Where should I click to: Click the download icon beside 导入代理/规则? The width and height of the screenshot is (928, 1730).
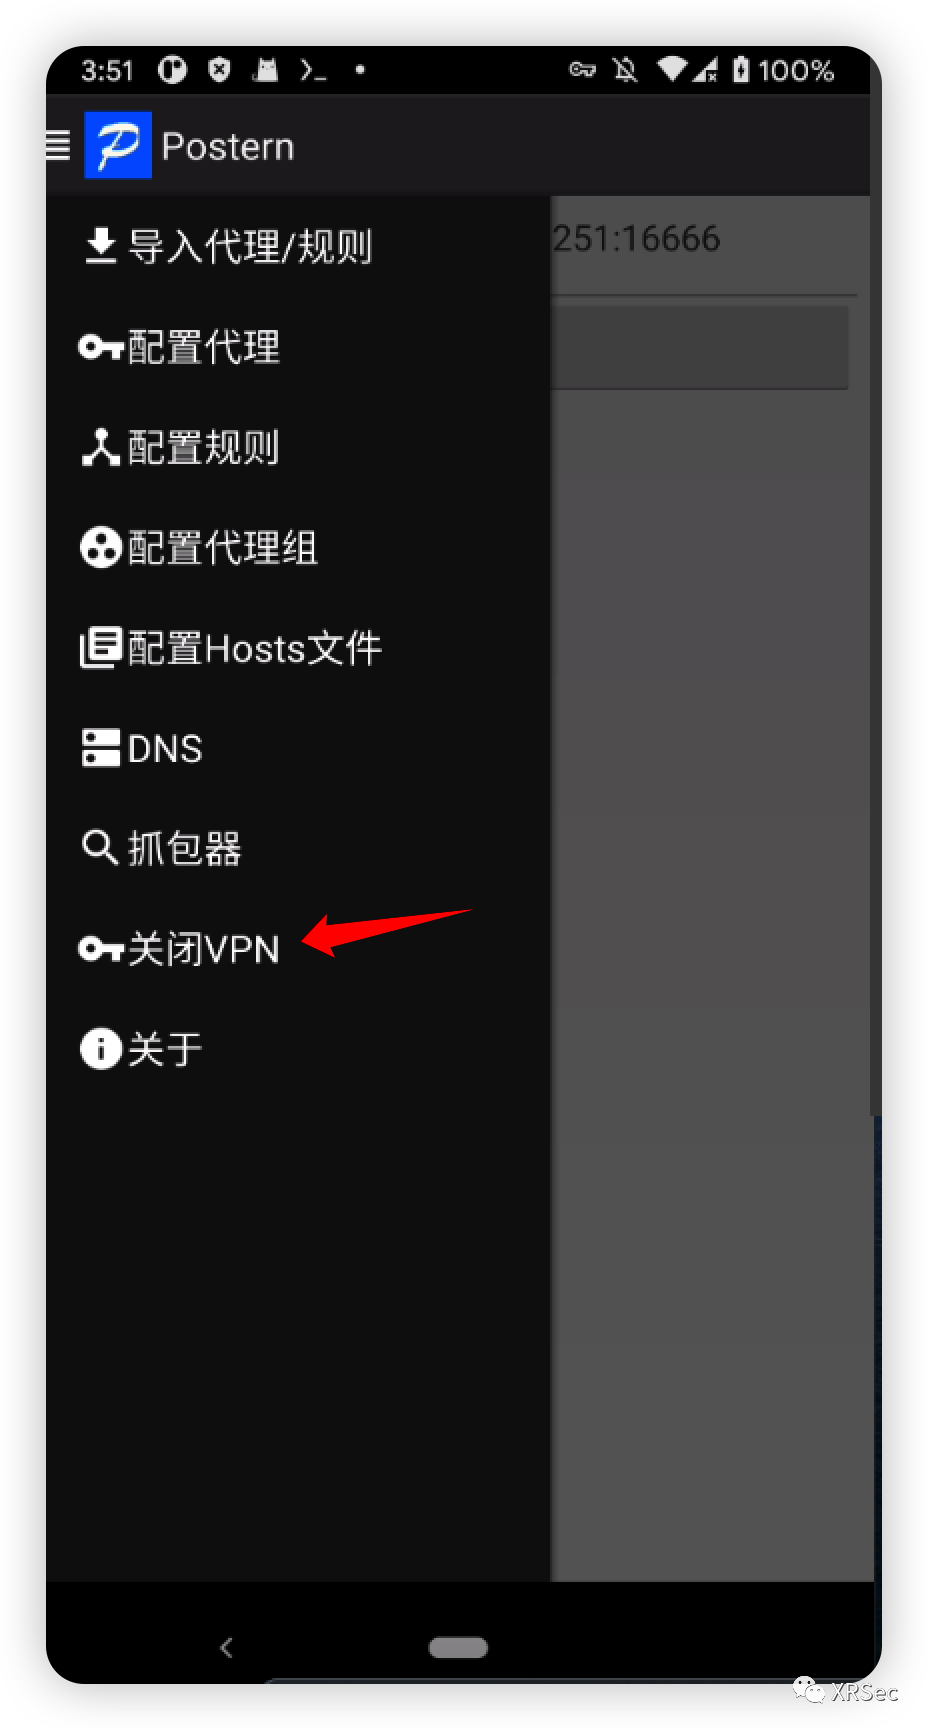100,246
